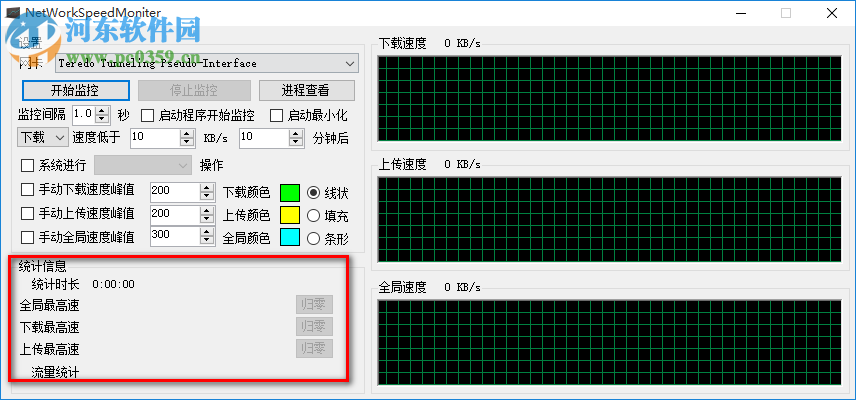The width and height of the screenshot is (856, 400).
Task: Click the 监控间隔 interval input field
Action: click(84, 115)
